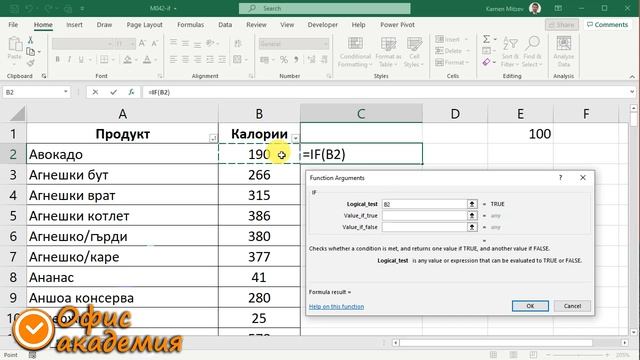Click the Increase Font Size icon
Screen dimensions: 640x360
click(142, 43)
